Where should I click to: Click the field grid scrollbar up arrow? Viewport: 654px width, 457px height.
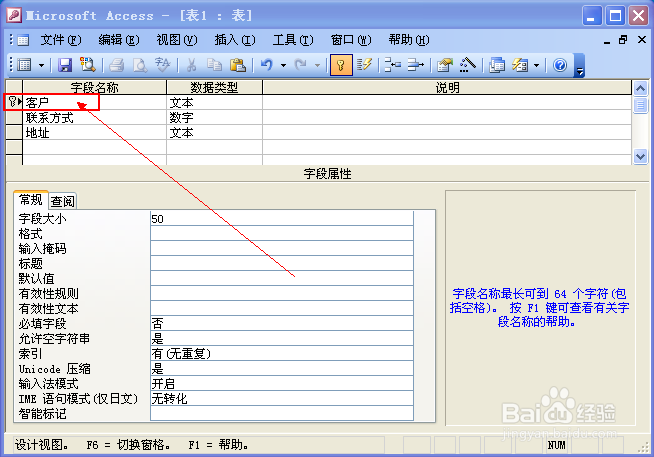(641, 88)
